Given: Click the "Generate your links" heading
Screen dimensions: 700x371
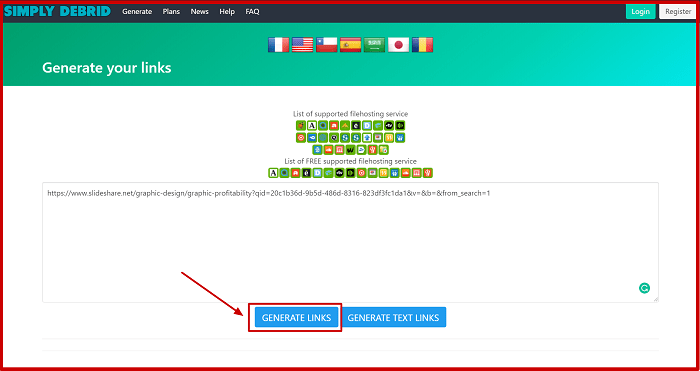Looking at the screenshot, I should tap(107, 68).
